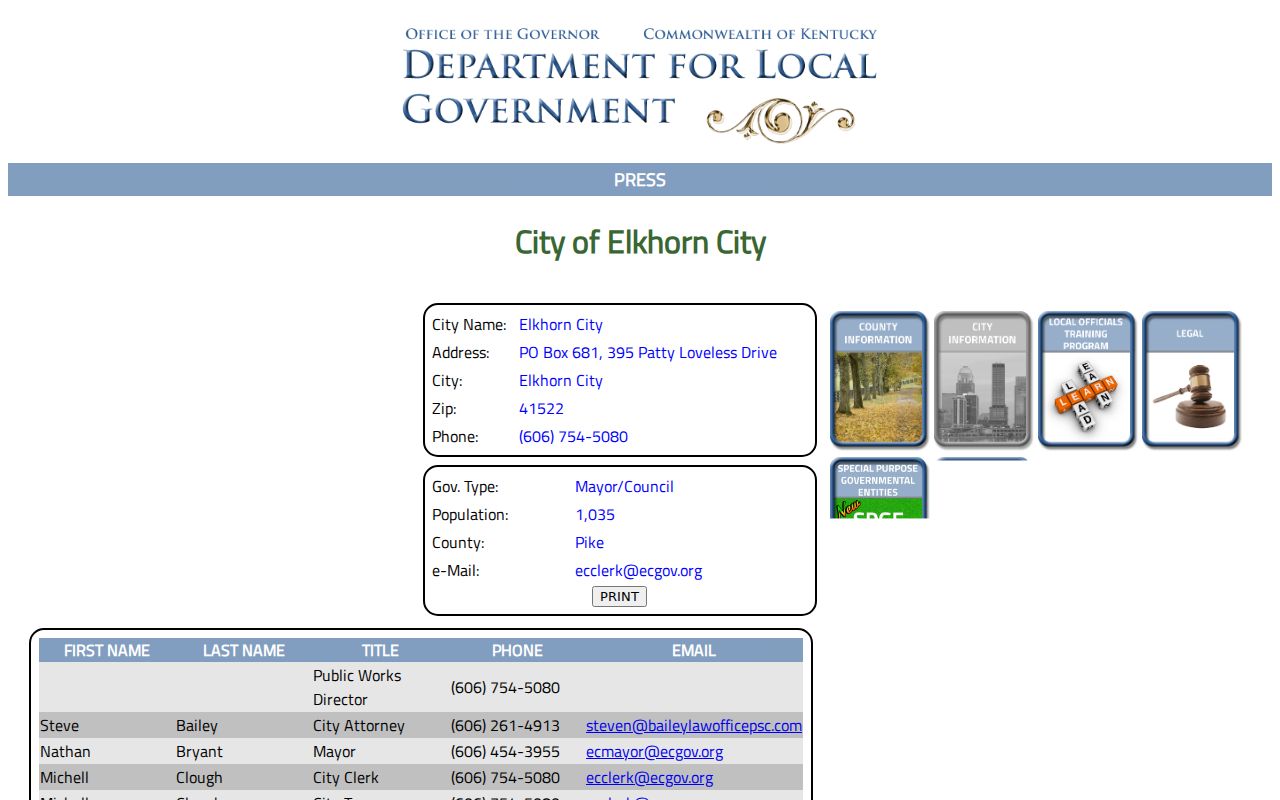Open Special Purpose Governmental Entities tile
The height and width of the screenshot is (800, 1280).
click(x=878, y=488)
